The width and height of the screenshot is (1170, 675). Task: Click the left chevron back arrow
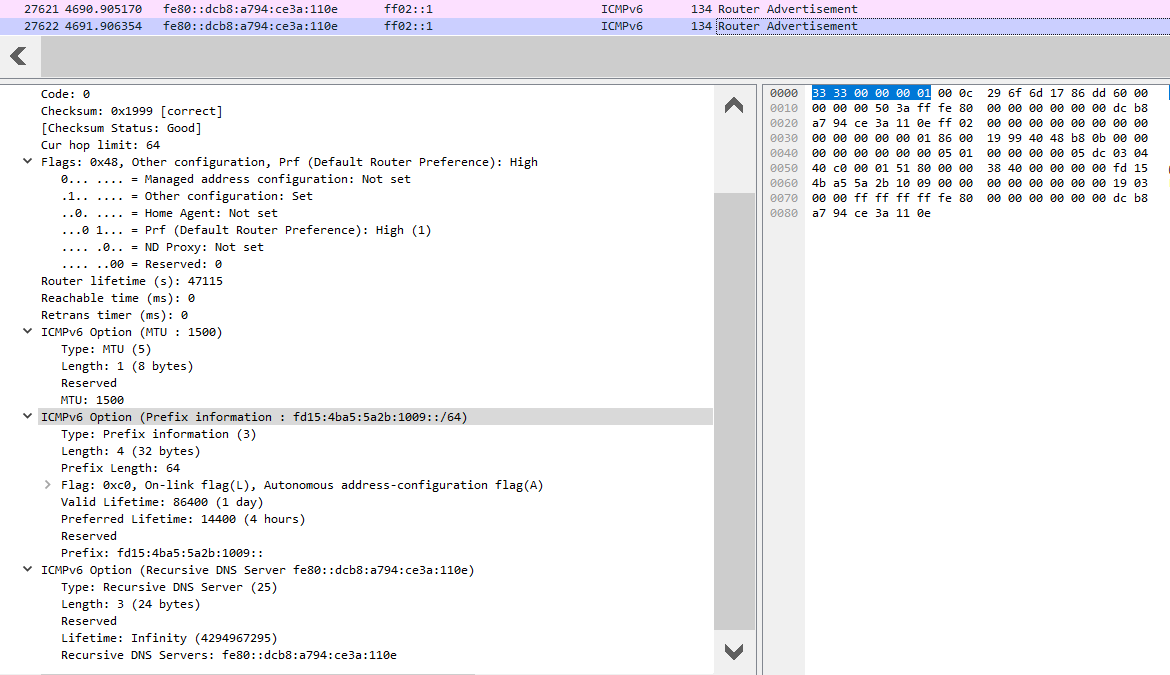tap(18, 57)
